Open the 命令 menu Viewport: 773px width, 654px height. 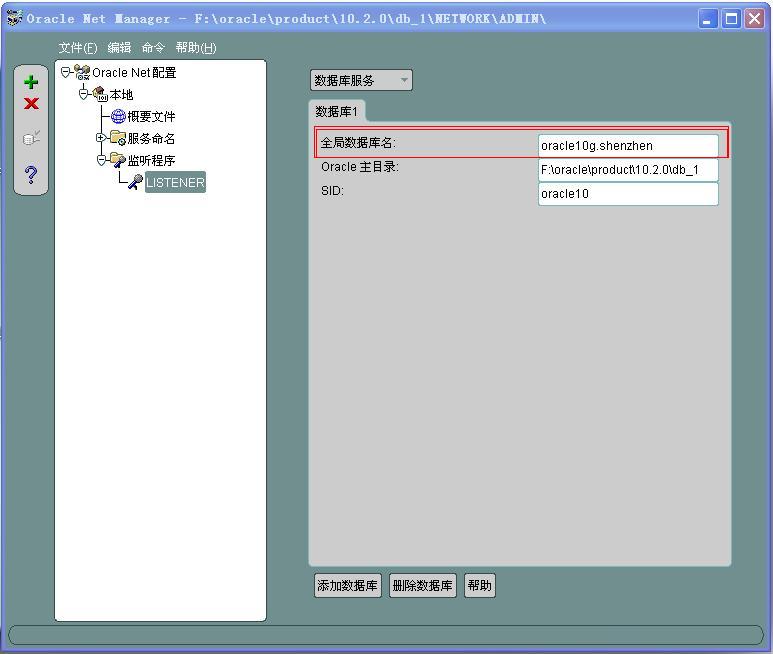coord(153,48)
